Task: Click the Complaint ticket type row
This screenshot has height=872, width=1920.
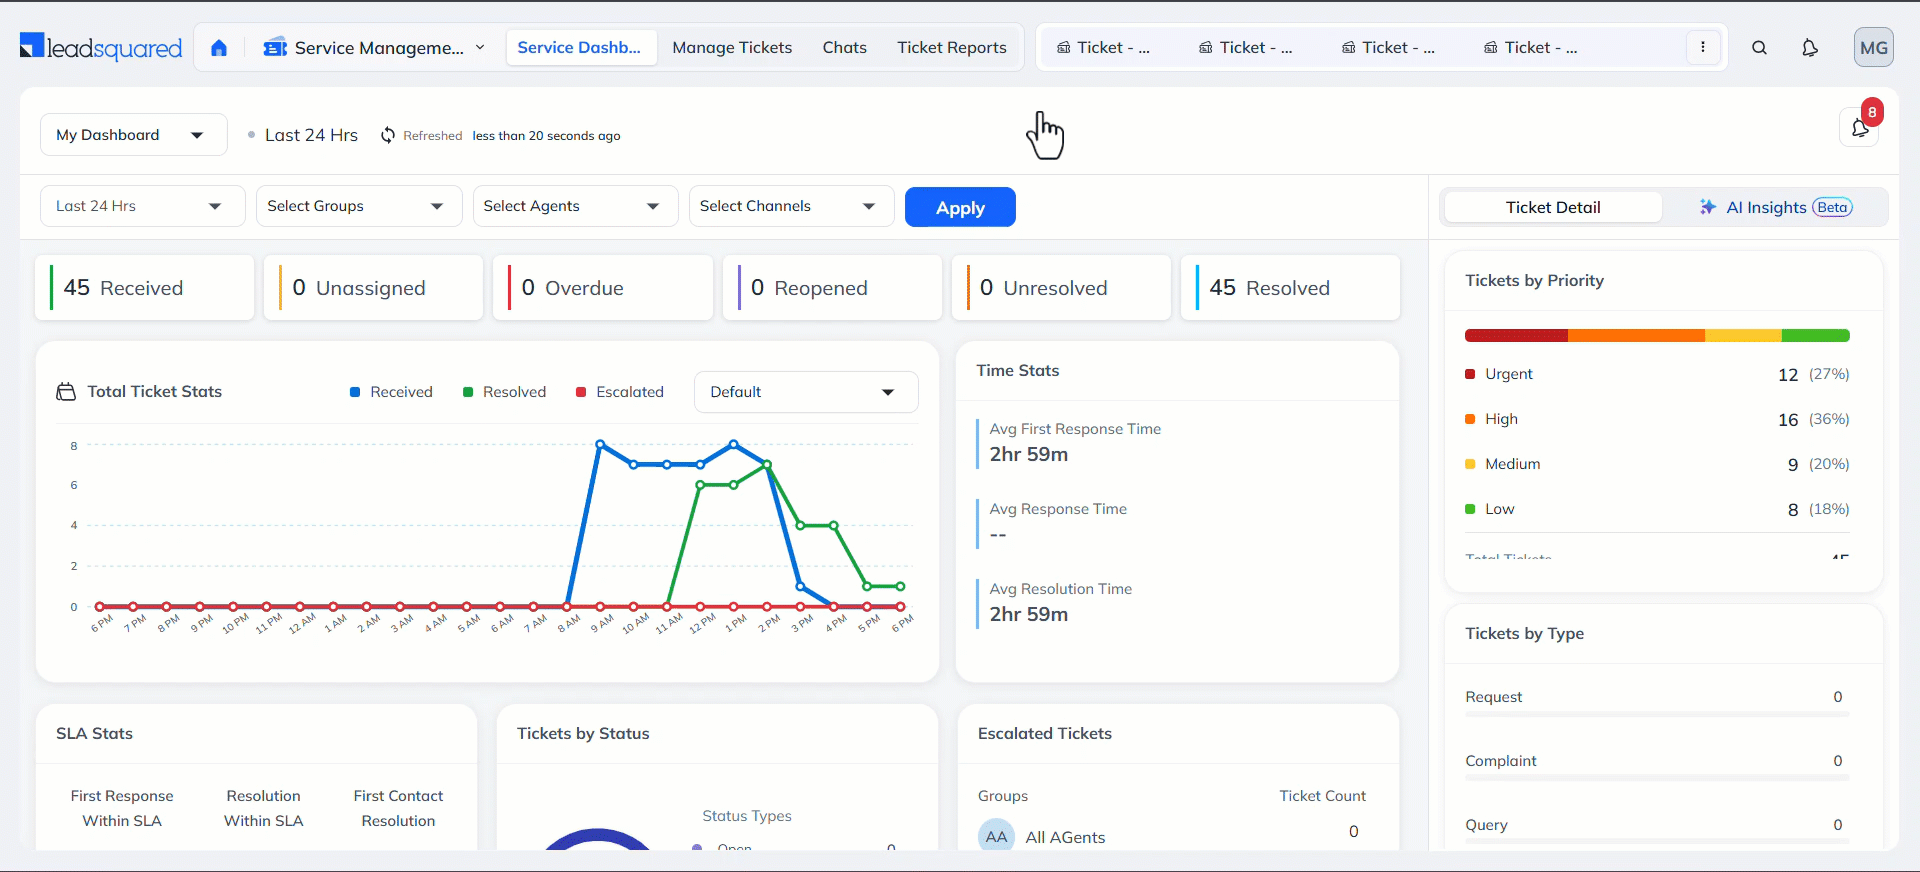Action: click(1657, 765)
